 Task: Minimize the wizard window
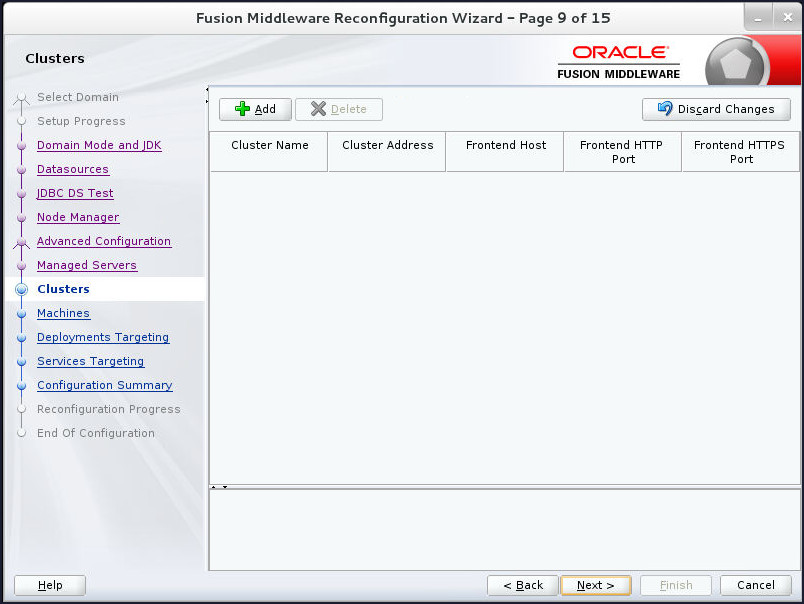click(x=758, y=18)
